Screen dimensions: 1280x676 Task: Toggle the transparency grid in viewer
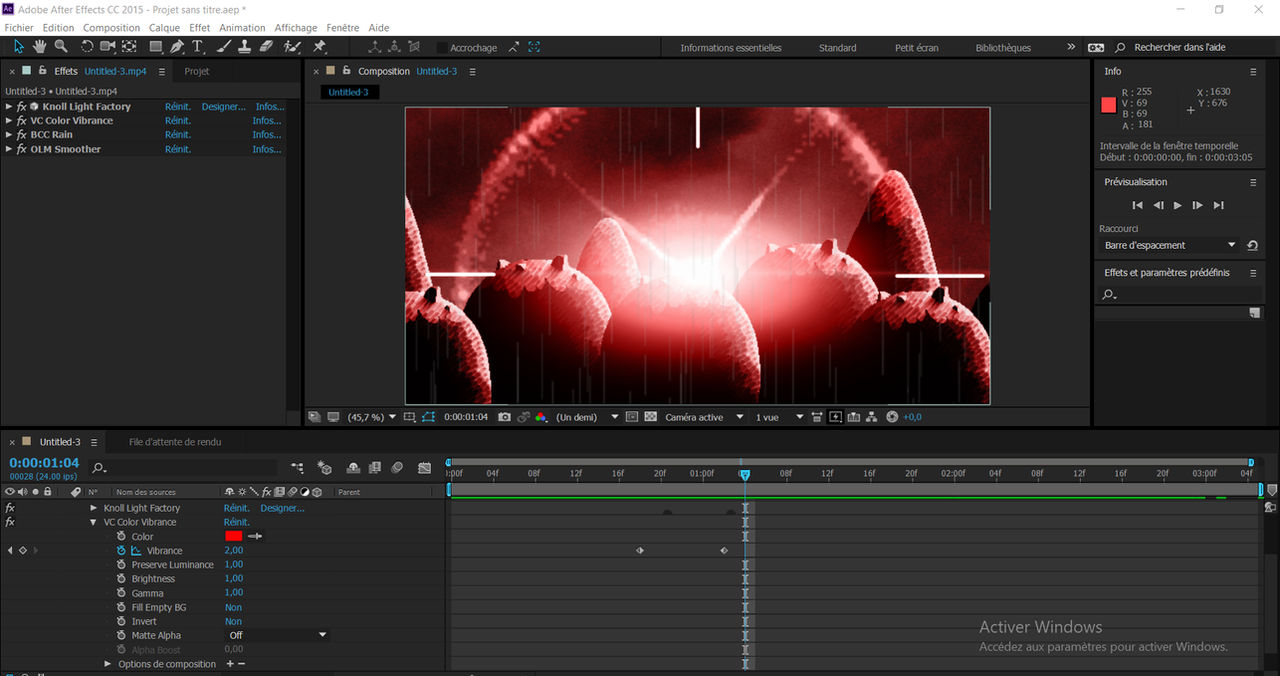click(x=650, y=417)
